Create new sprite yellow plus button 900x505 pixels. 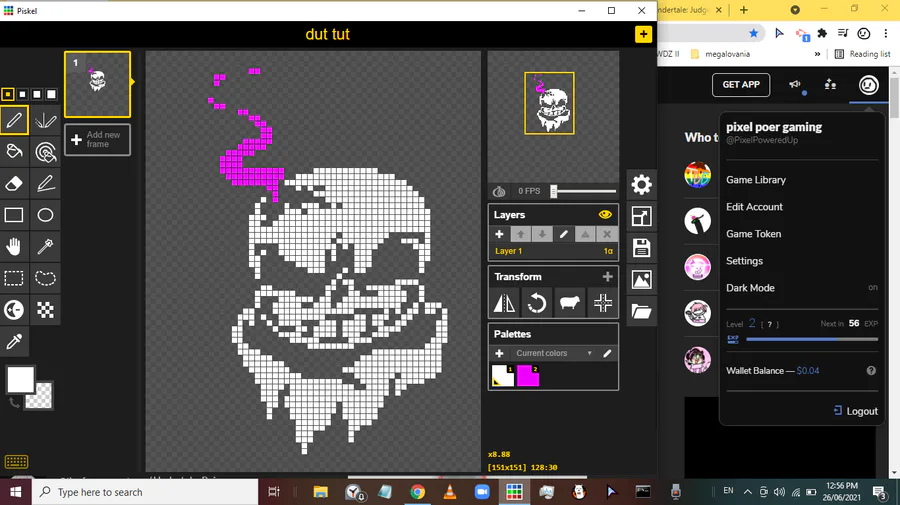pyautogui.click(x=643, y=34)
